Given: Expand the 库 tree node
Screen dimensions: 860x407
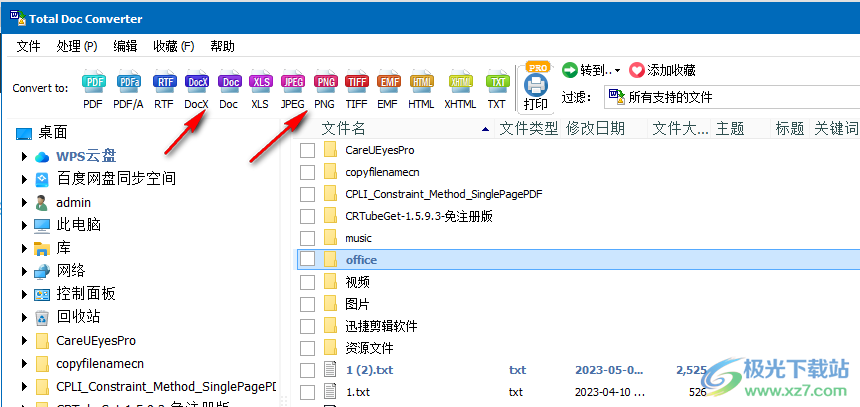Looking at the screenshot, I should (24, 248).
